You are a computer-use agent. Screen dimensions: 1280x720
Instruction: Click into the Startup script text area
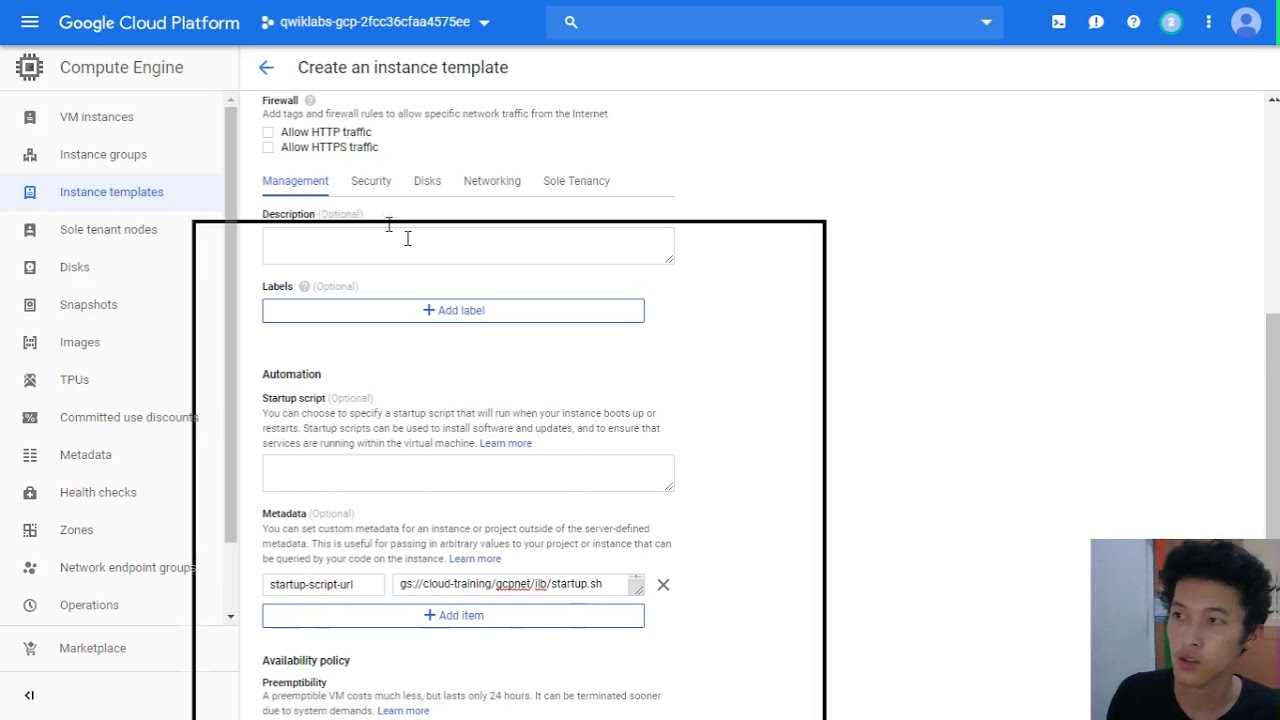click(x=468, y=473)
